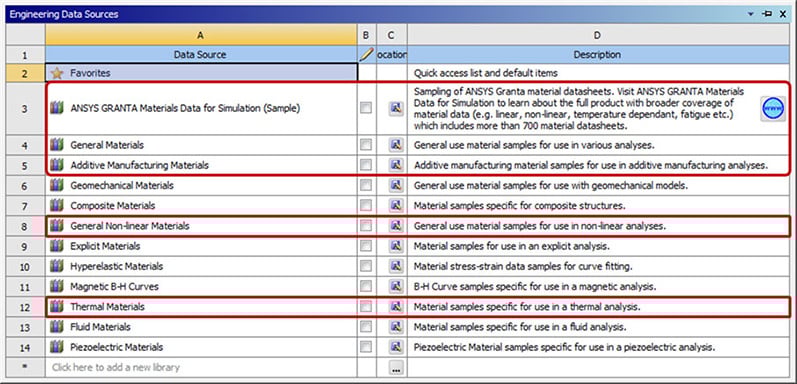The height and width of the screenshot is (384, 797).
Task: Click book icon beside Additive Manufacturing Materials
Action: 57,165
